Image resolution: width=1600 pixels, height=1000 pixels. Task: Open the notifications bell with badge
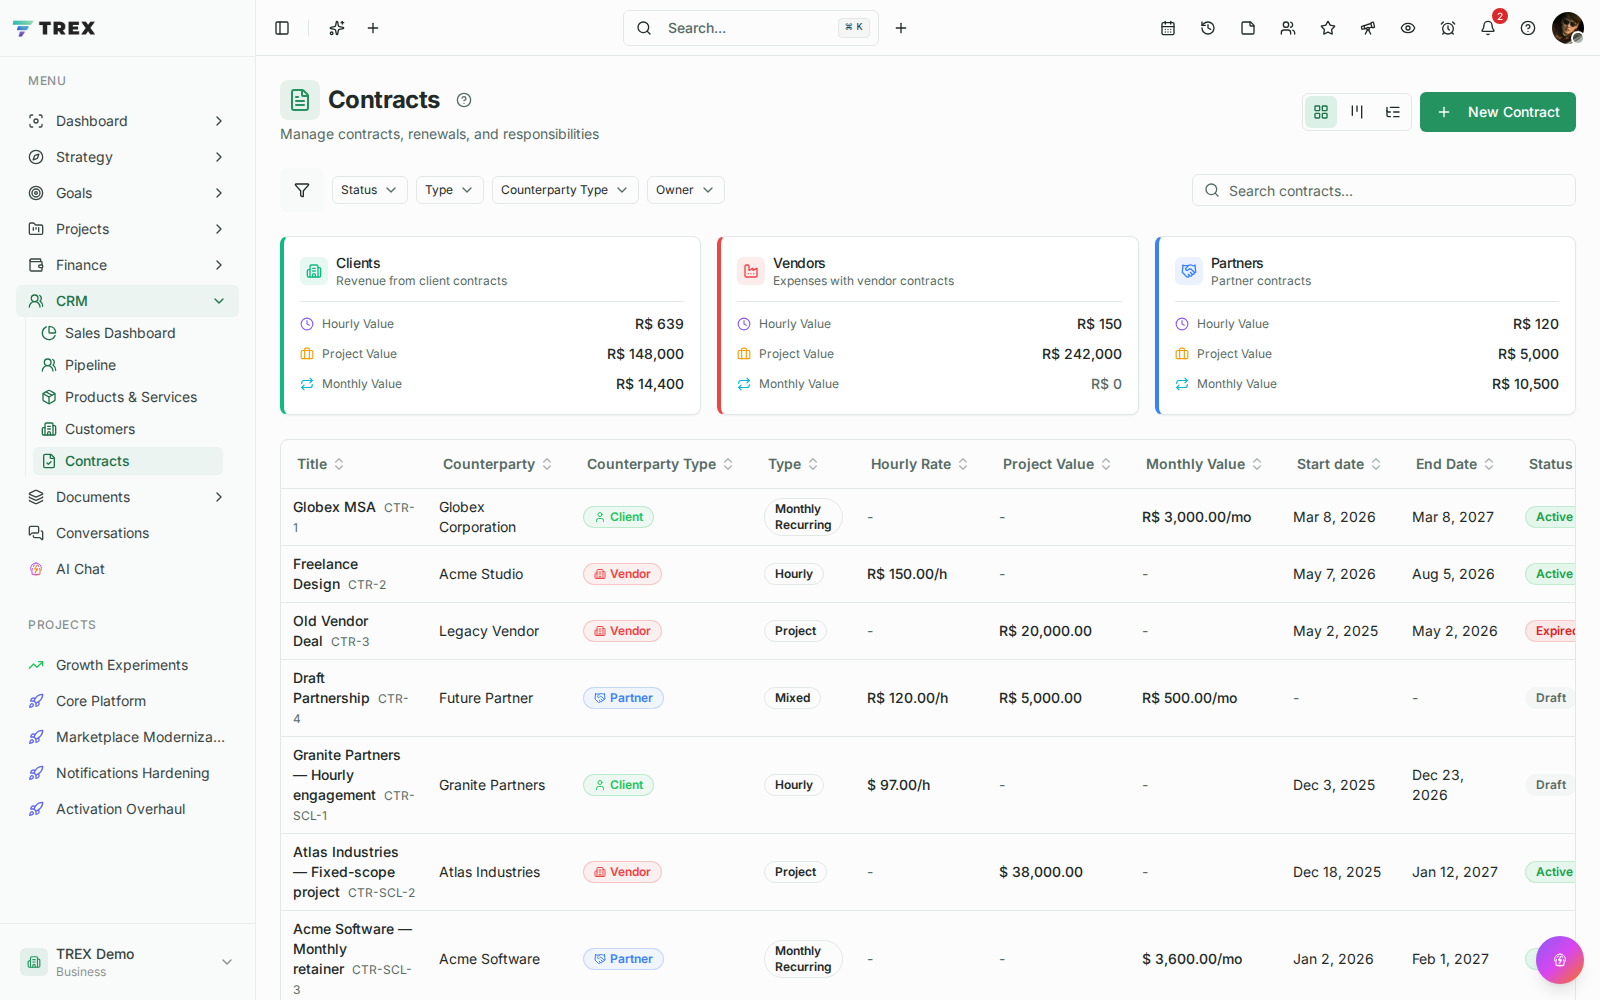(x=1488, y=28)
